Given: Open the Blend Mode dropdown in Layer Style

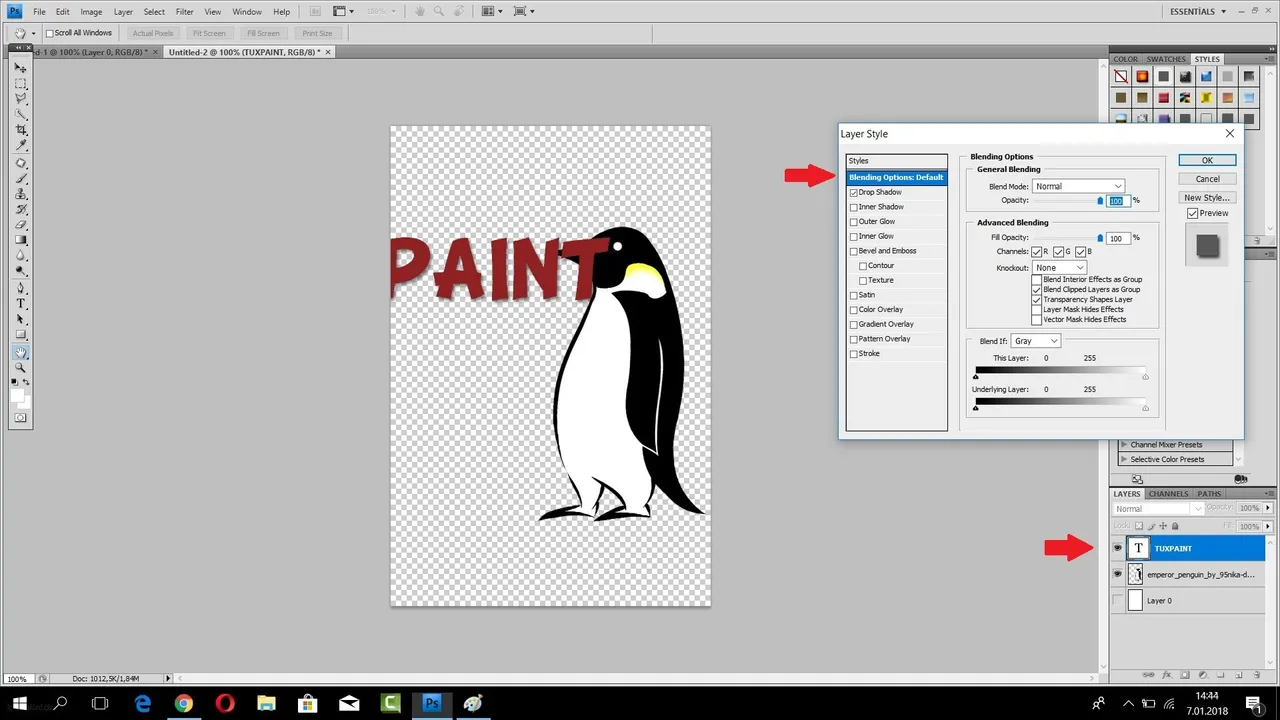Looking at the screenshot, I should point(1079,186).
